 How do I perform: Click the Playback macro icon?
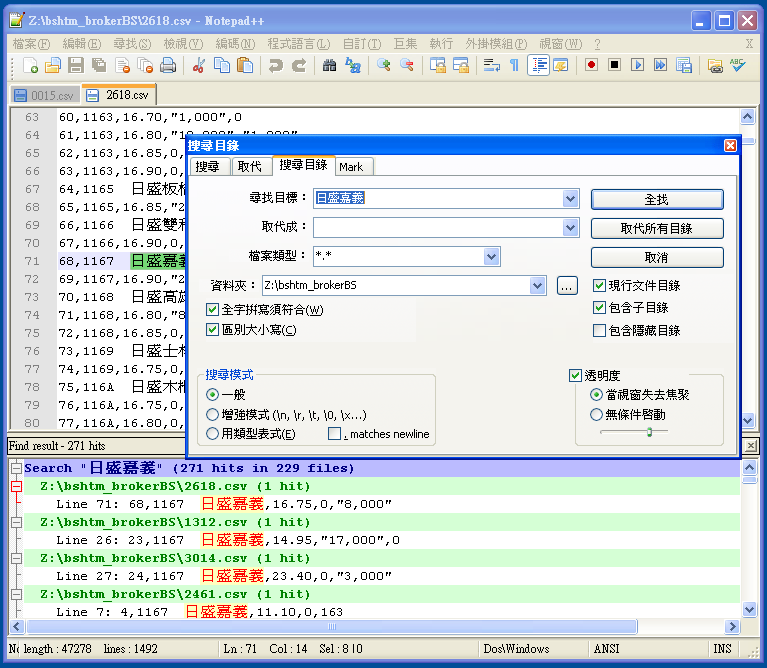tap(637, 66)
